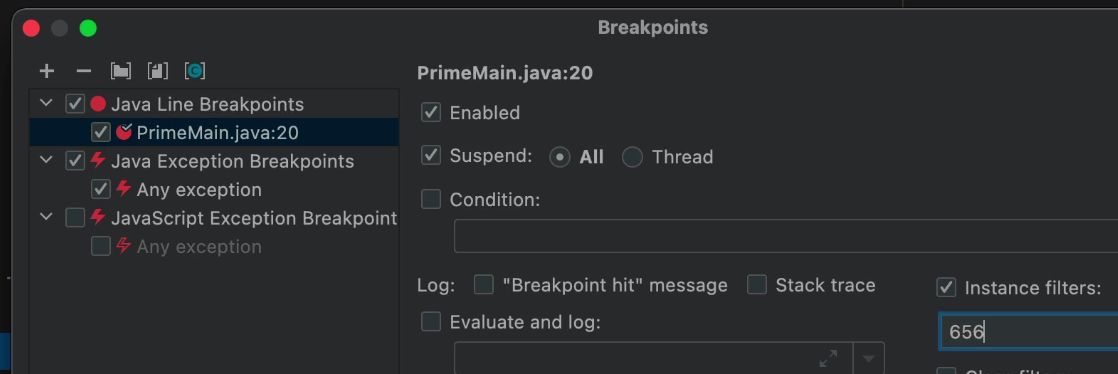The height and width of the screenshot is (374, 1118).
Task: Open the Evaluate and log history dropdown
Action: point(868,358)
